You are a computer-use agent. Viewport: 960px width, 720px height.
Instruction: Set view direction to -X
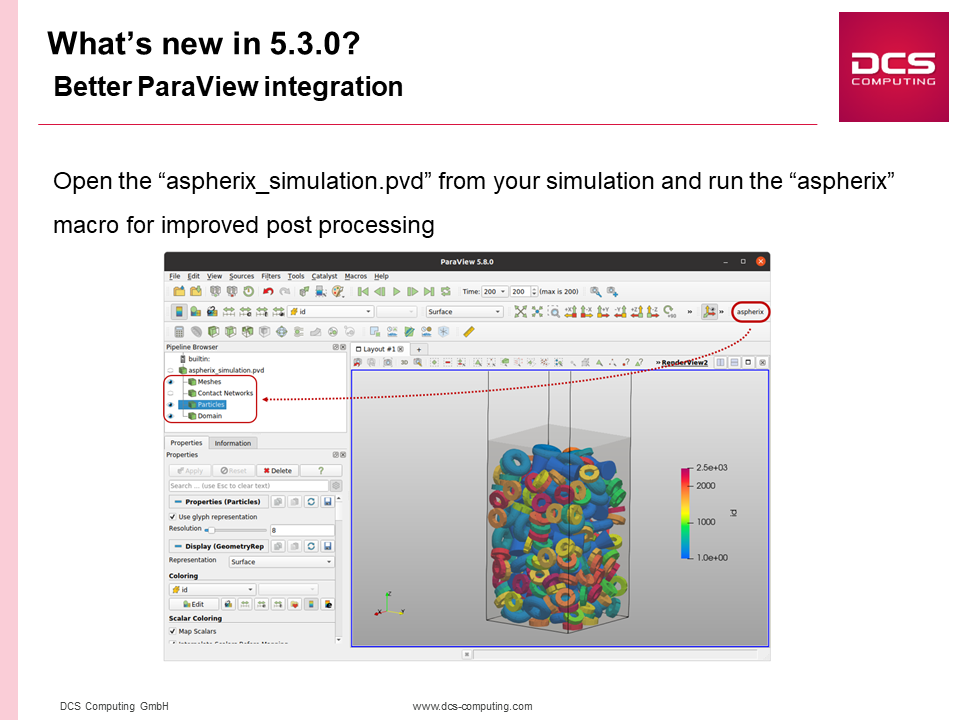587,312
